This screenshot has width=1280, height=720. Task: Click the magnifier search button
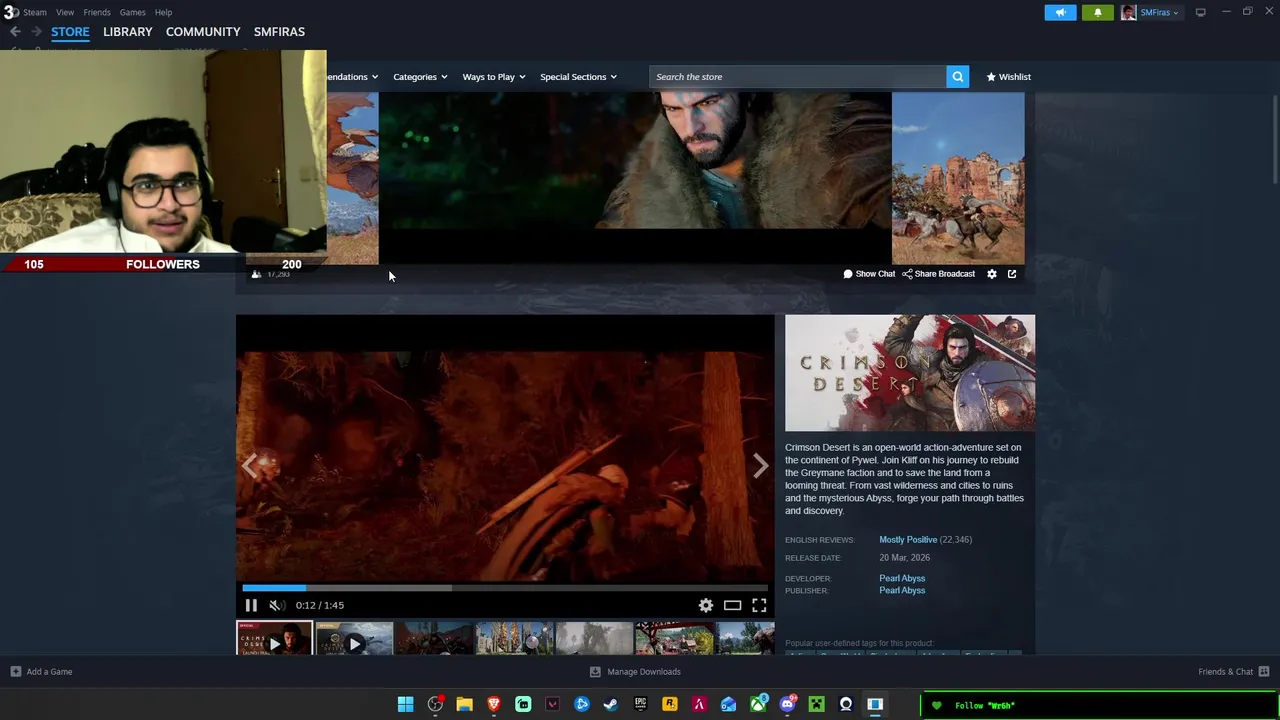[957, 77]
